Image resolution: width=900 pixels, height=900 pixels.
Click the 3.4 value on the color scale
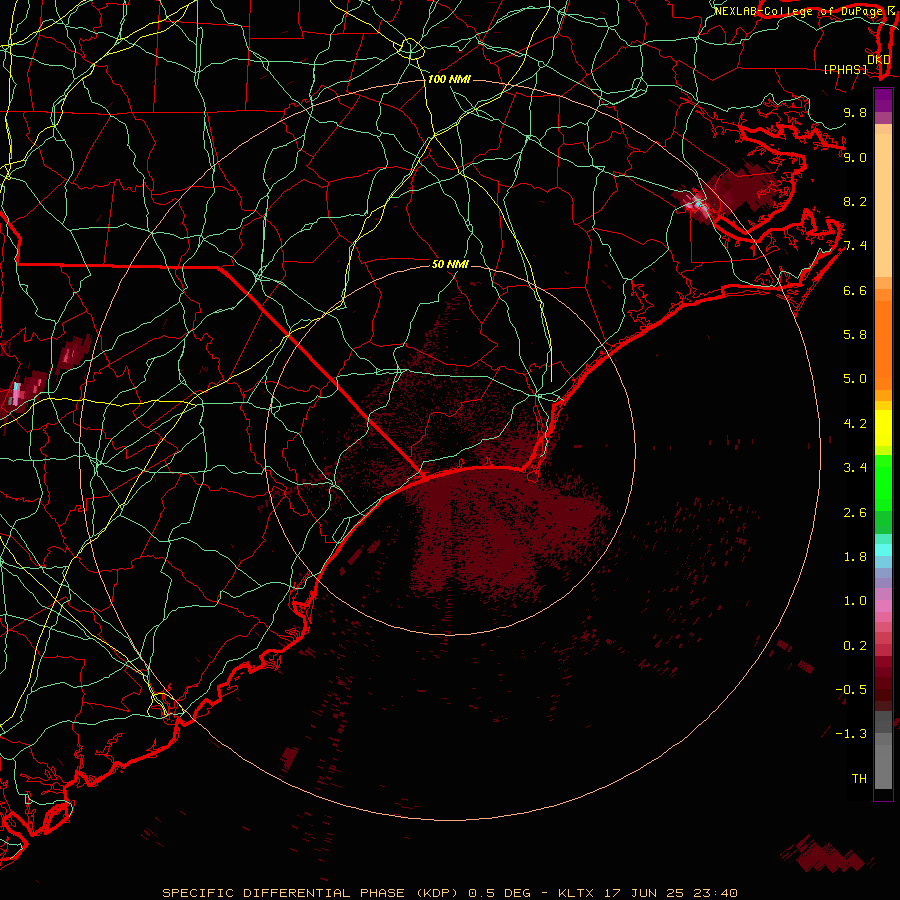(x=855, y=467)
